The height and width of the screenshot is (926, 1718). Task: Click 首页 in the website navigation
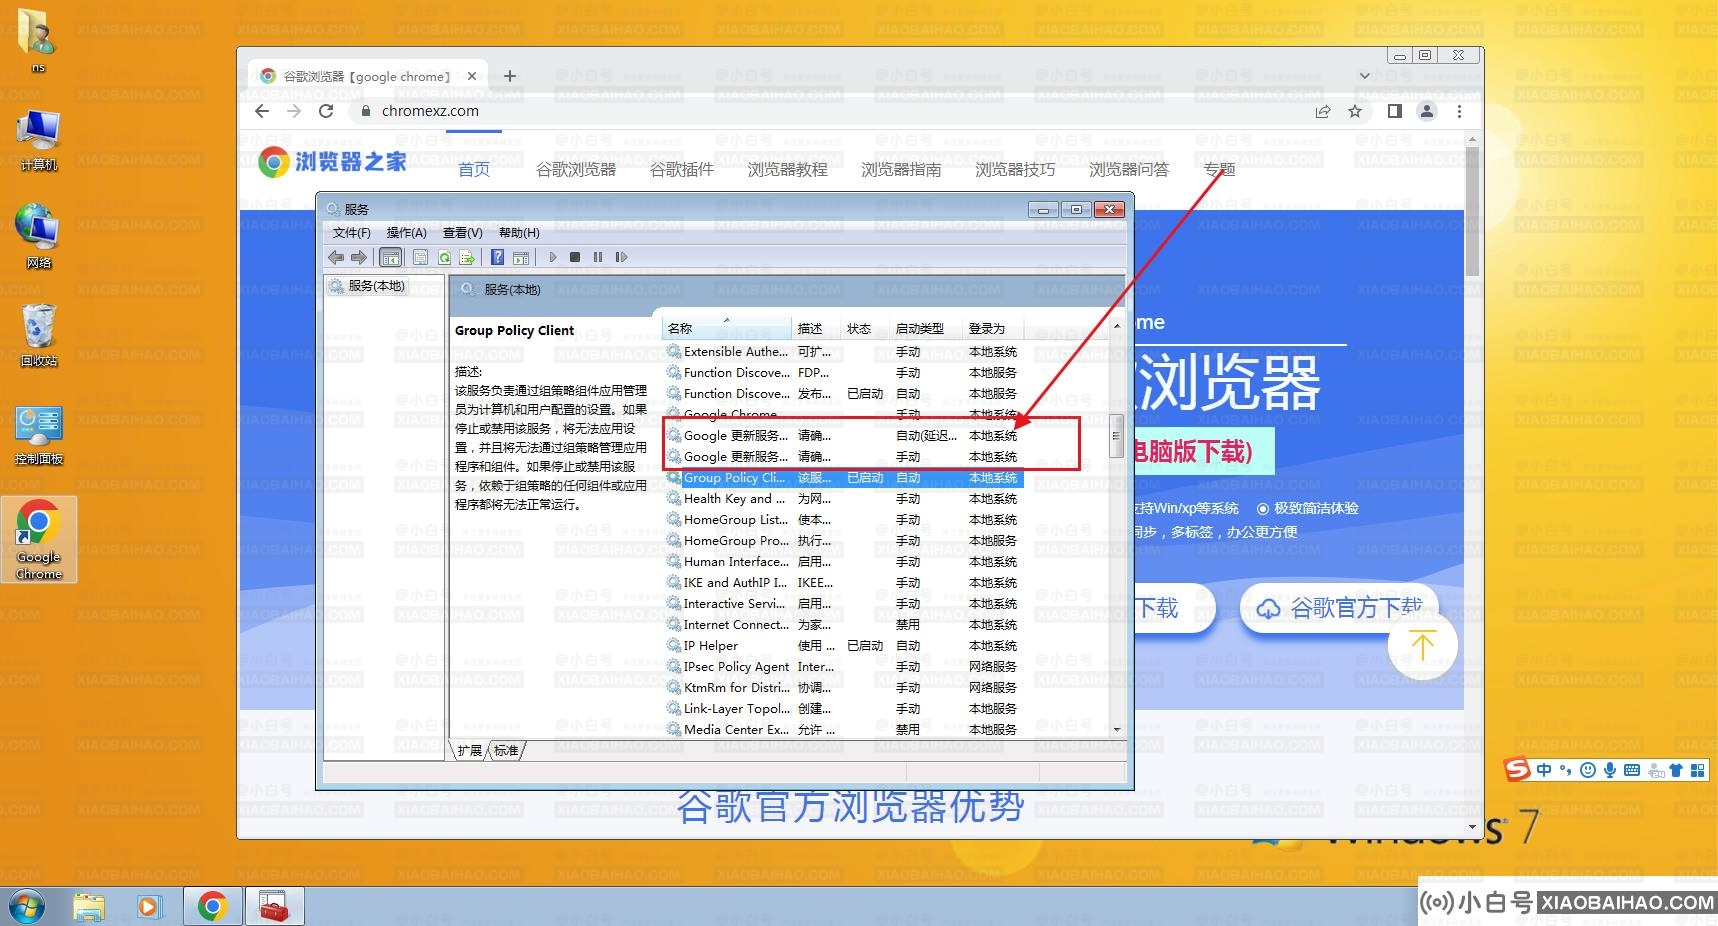pyautogui.click(x=474, y=170)
